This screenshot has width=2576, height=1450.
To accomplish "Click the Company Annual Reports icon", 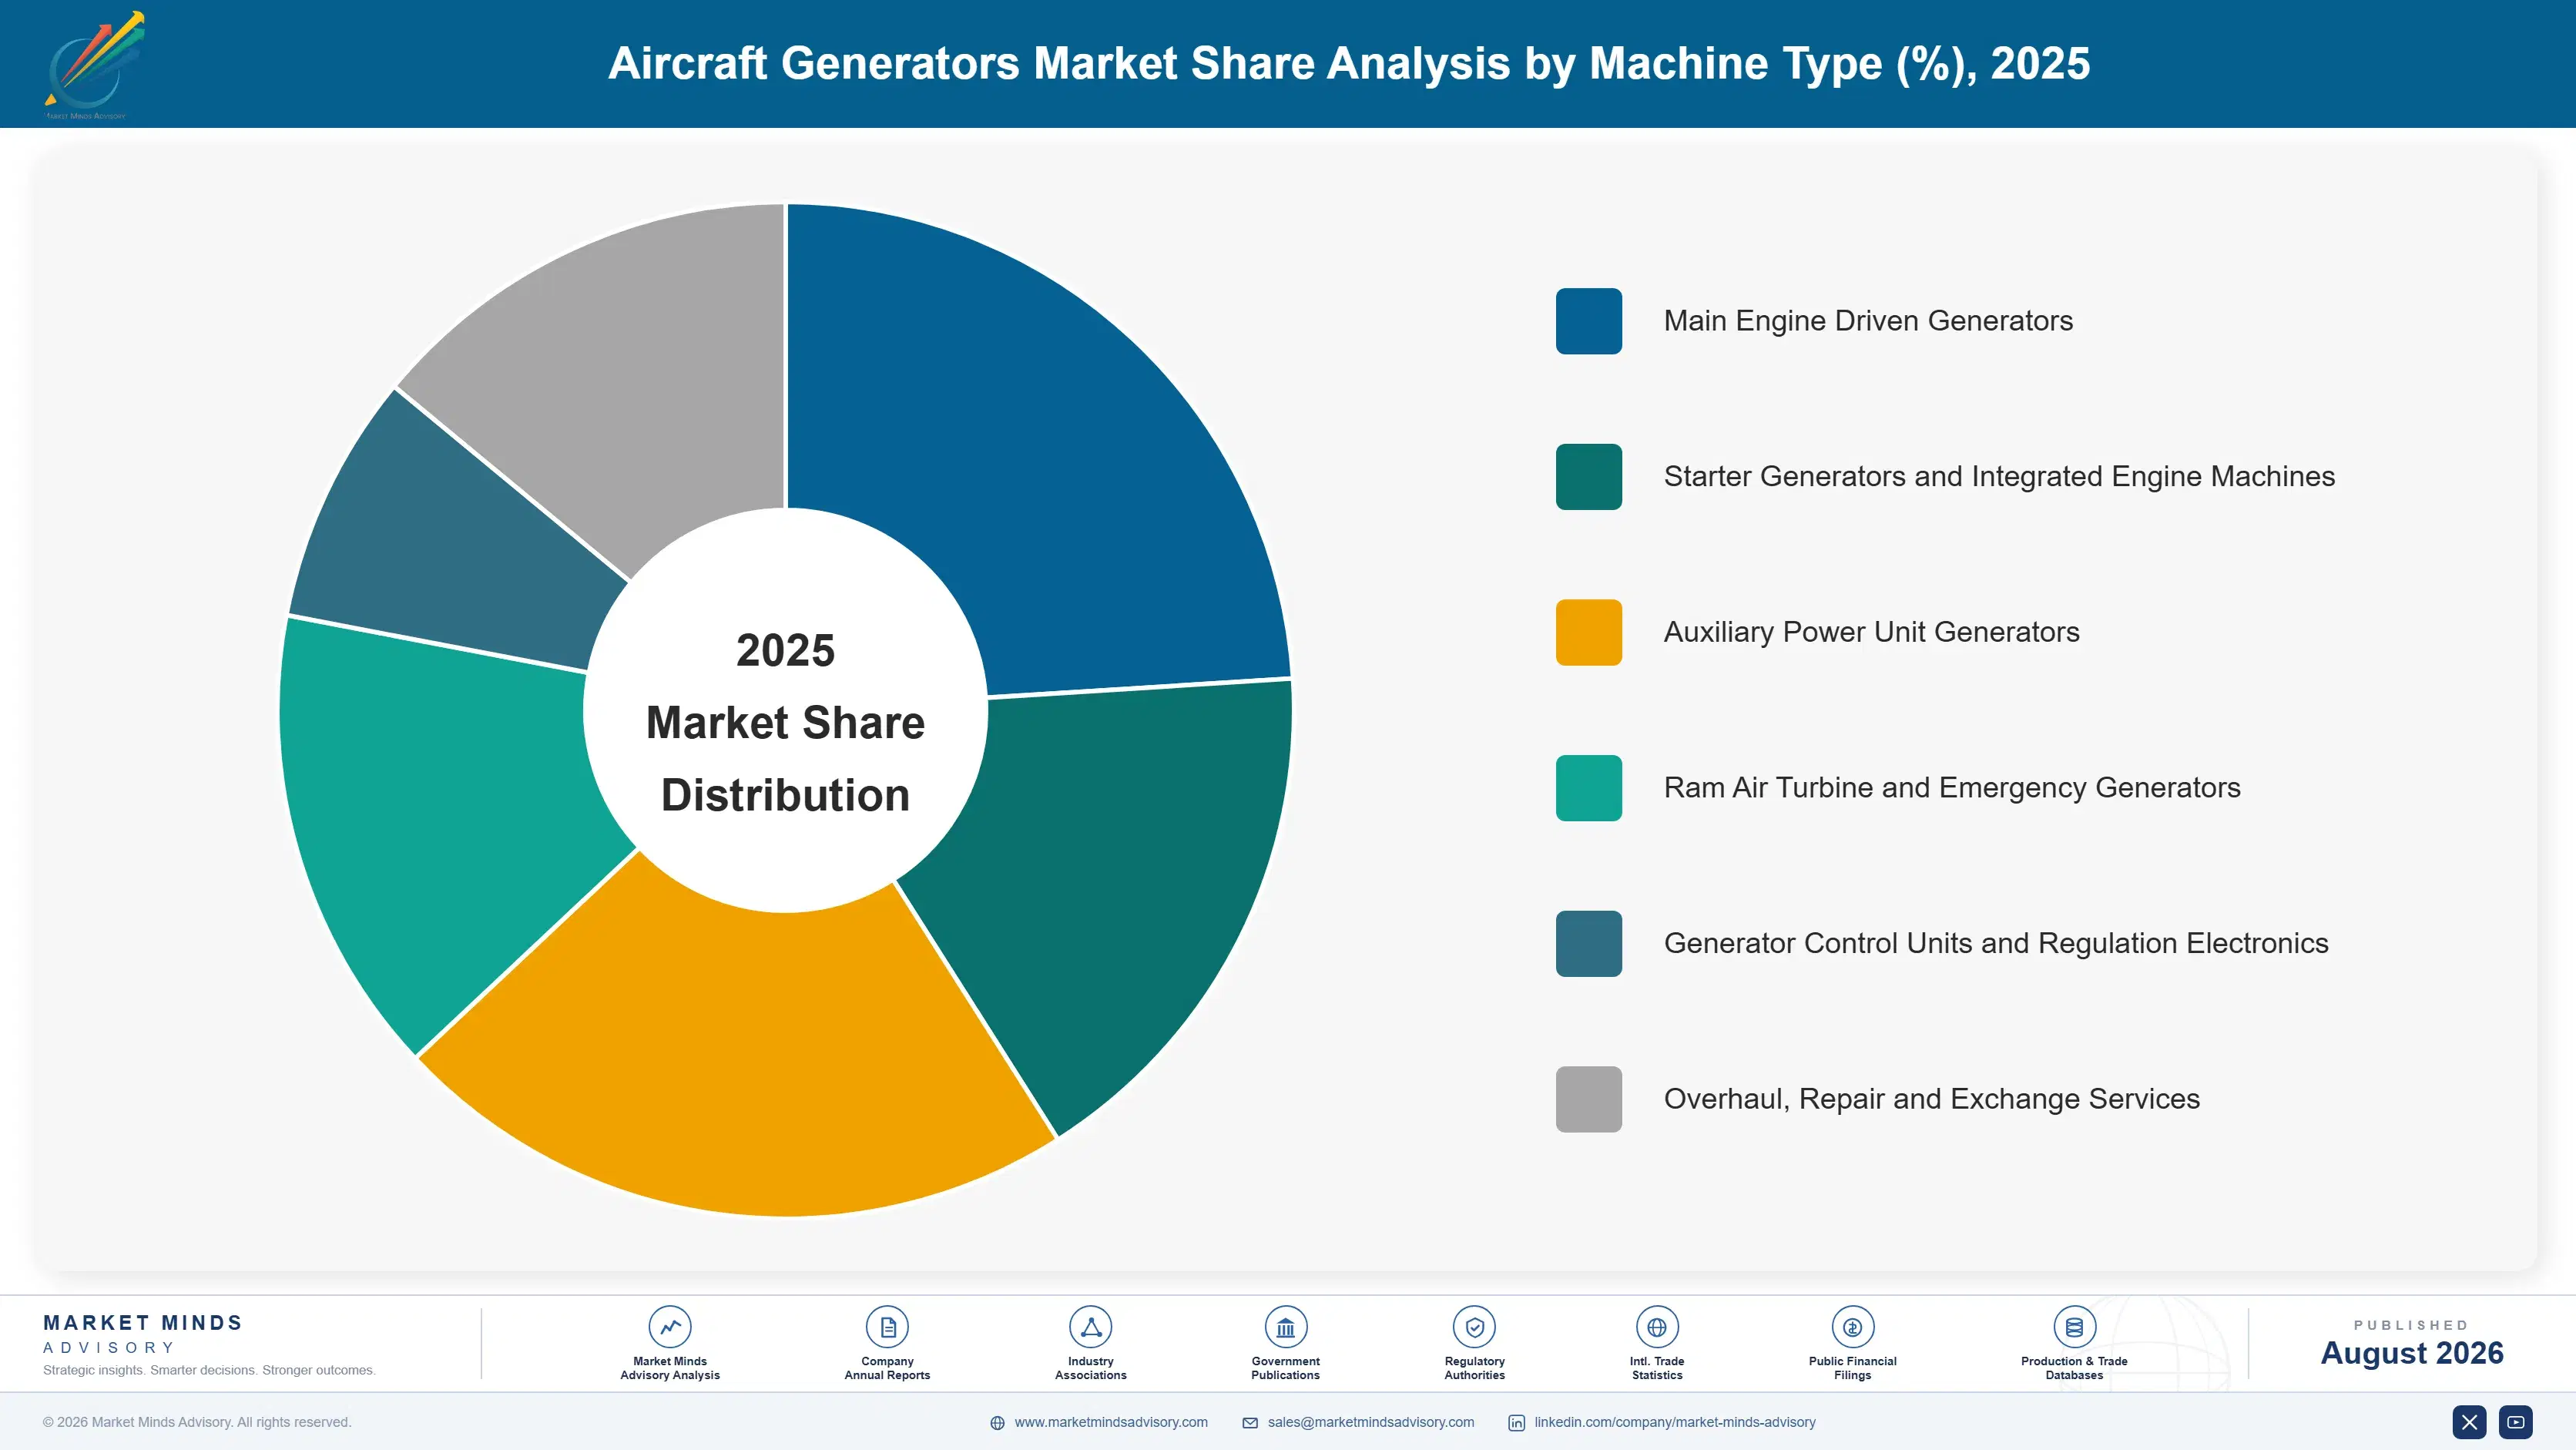I will pyautogui.click(x=887, y=1327).
